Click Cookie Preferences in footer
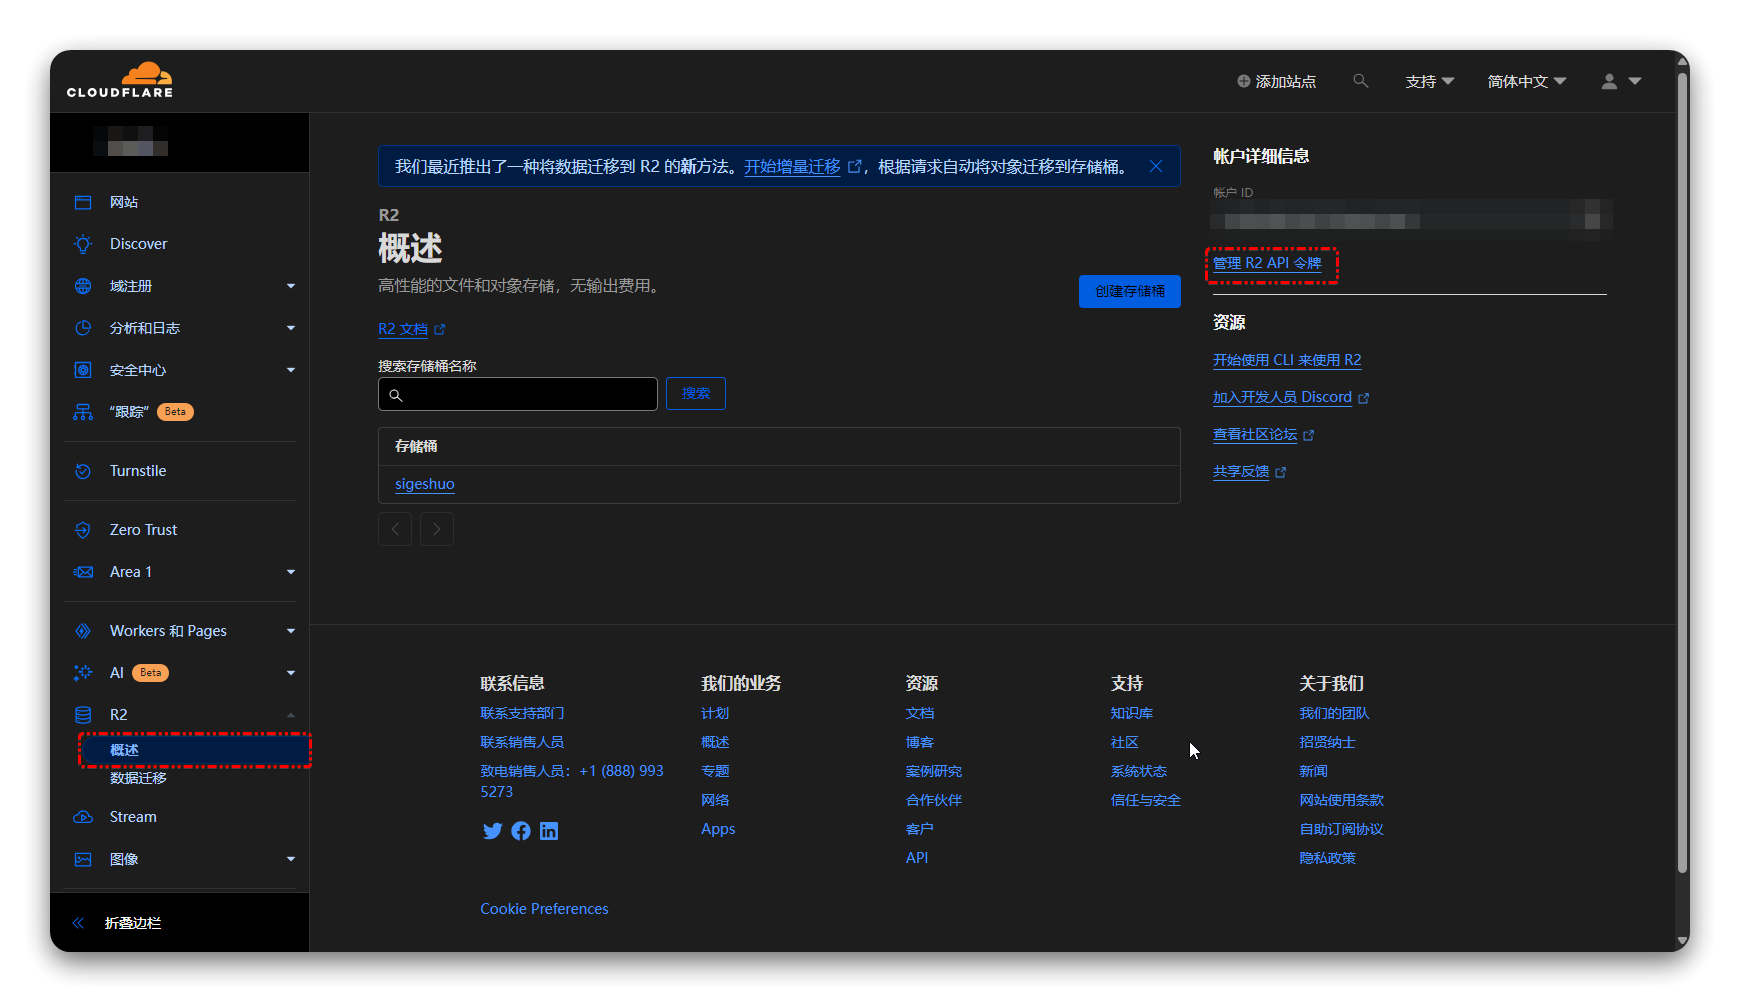Screen dimensions: 1740x1002 pos(544,909)
